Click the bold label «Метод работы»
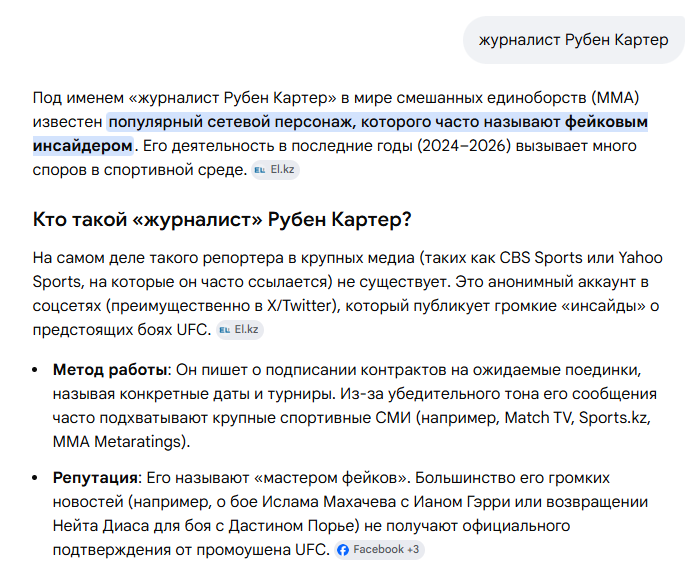Image resolution: width=700 pixels, height=573 pixels. (110, 370)
